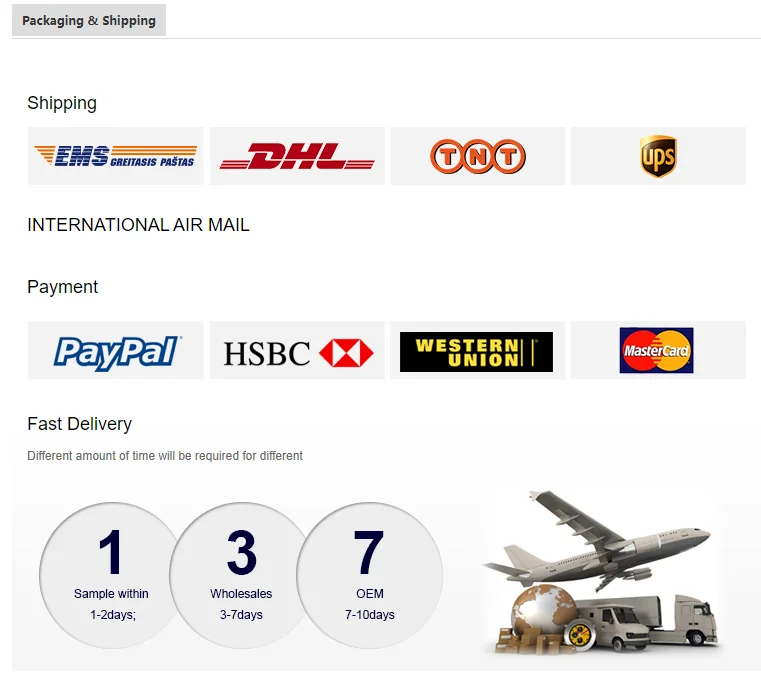761x683 pixels.
Task: Click the EMS Greitasis Paštas logo
Action: pyautogui.click(x=116, y=156)
